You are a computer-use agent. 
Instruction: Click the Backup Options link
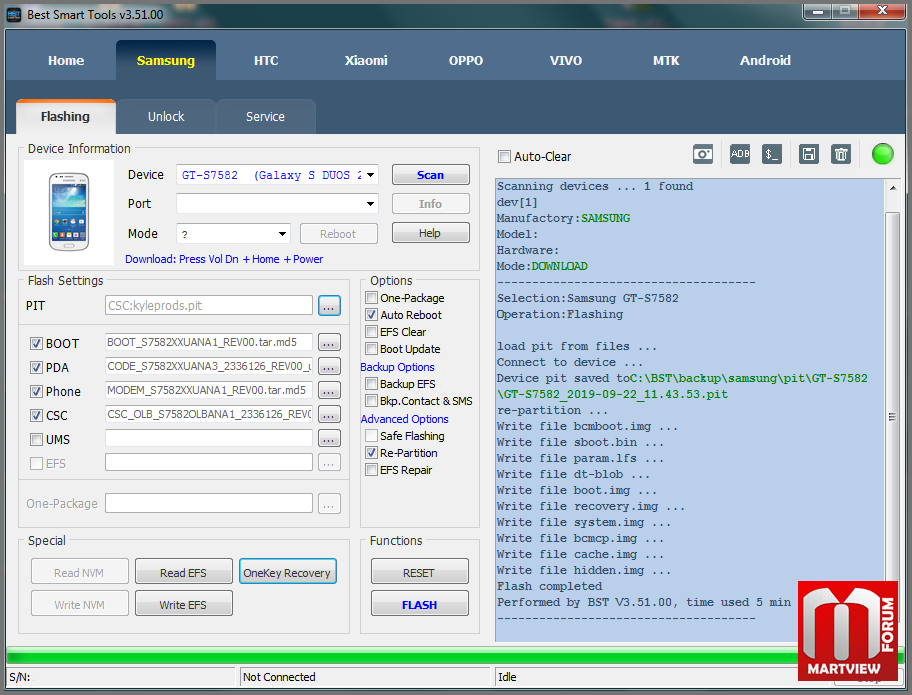(397, 367)
